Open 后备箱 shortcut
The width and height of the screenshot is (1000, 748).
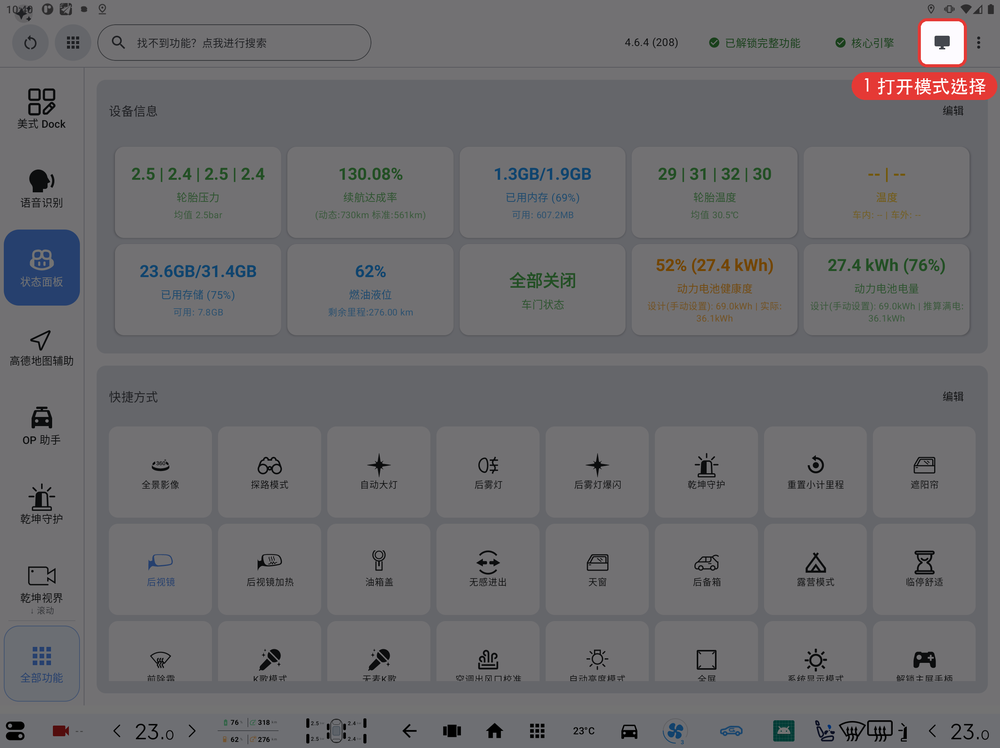[706, 569]
